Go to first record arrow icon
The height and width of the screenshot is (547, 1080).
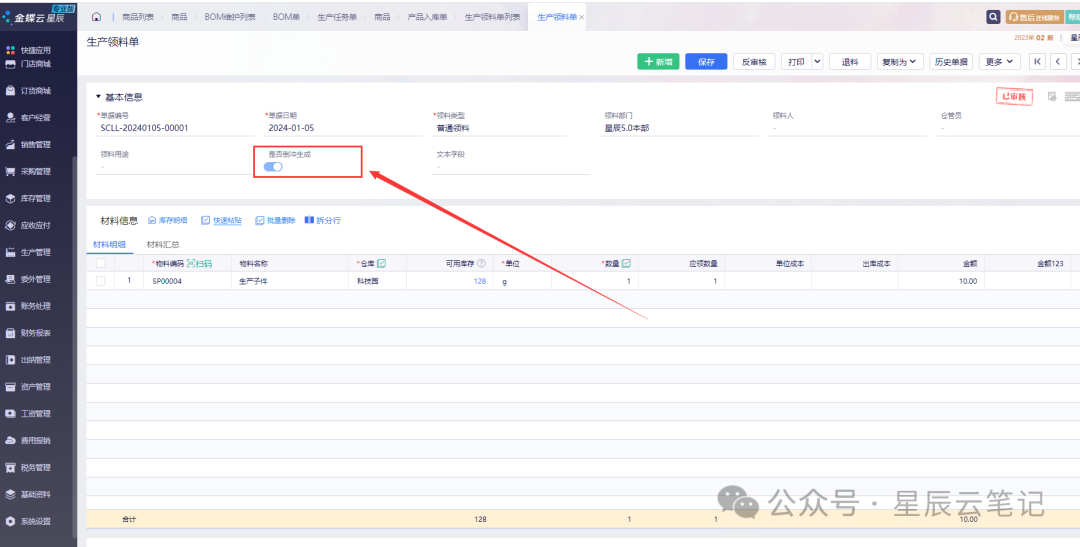[x=1038, y=62]
